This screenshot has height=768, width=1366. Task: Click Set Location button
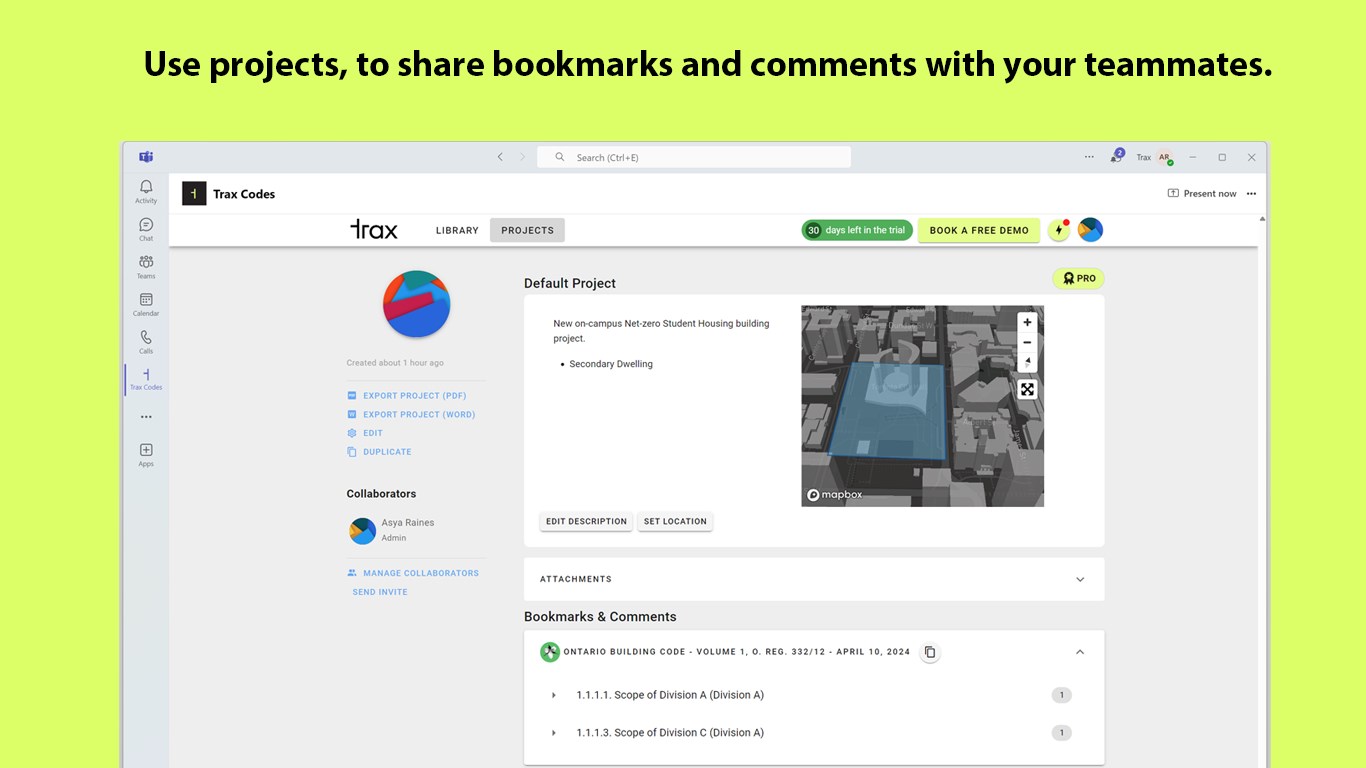pyautogui.click(x=675, y=521)
